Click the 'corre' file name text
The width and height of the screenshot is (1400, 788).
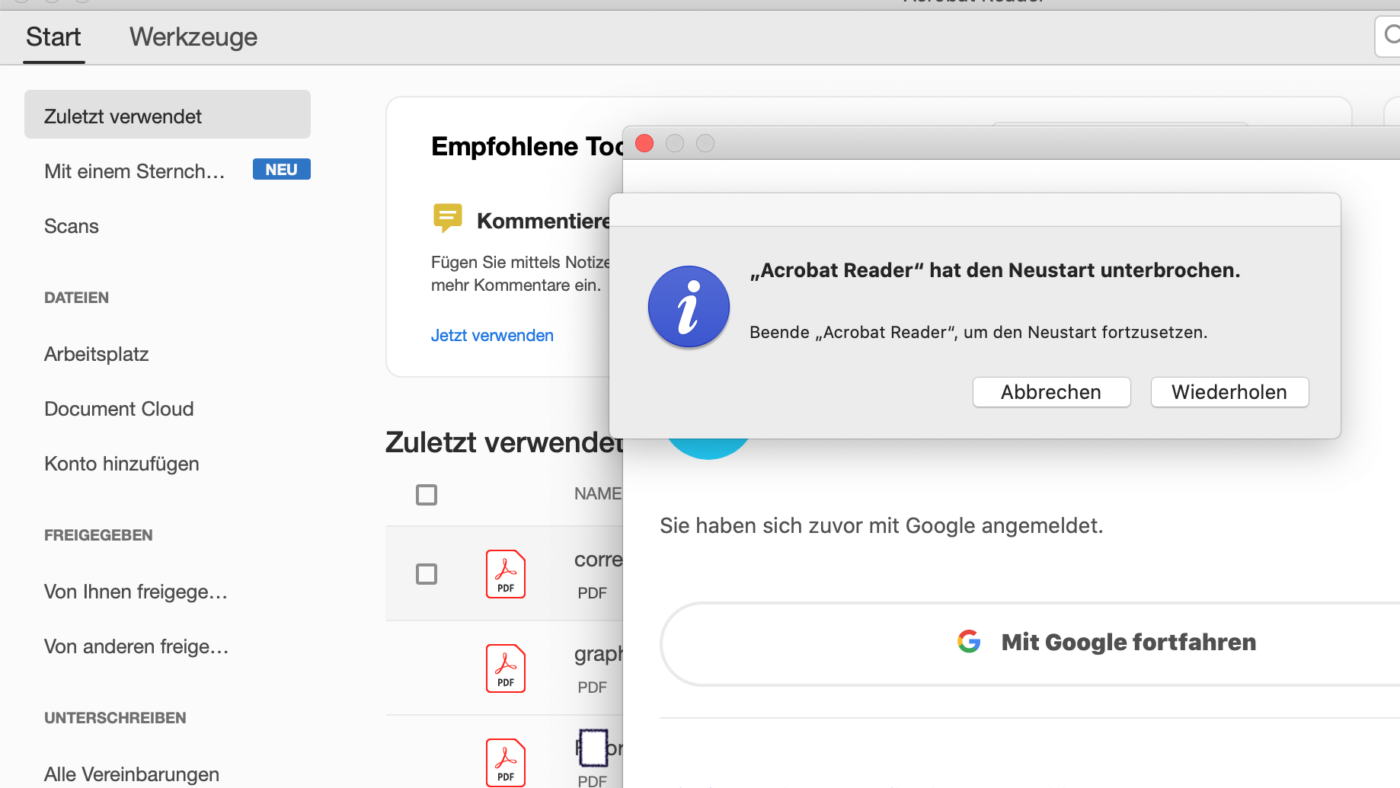[598, 560]
